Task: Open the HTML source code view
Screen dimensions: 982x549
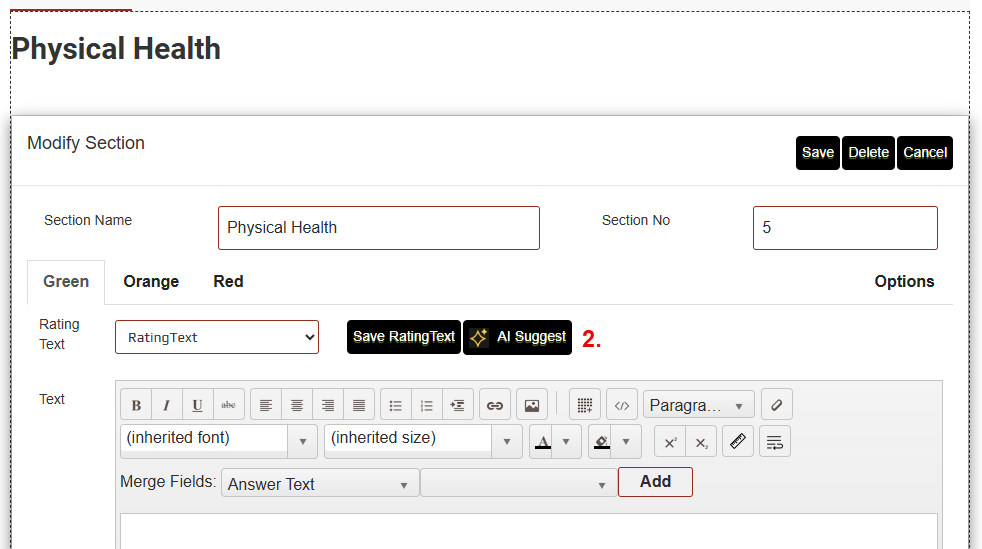Action: 622,405
